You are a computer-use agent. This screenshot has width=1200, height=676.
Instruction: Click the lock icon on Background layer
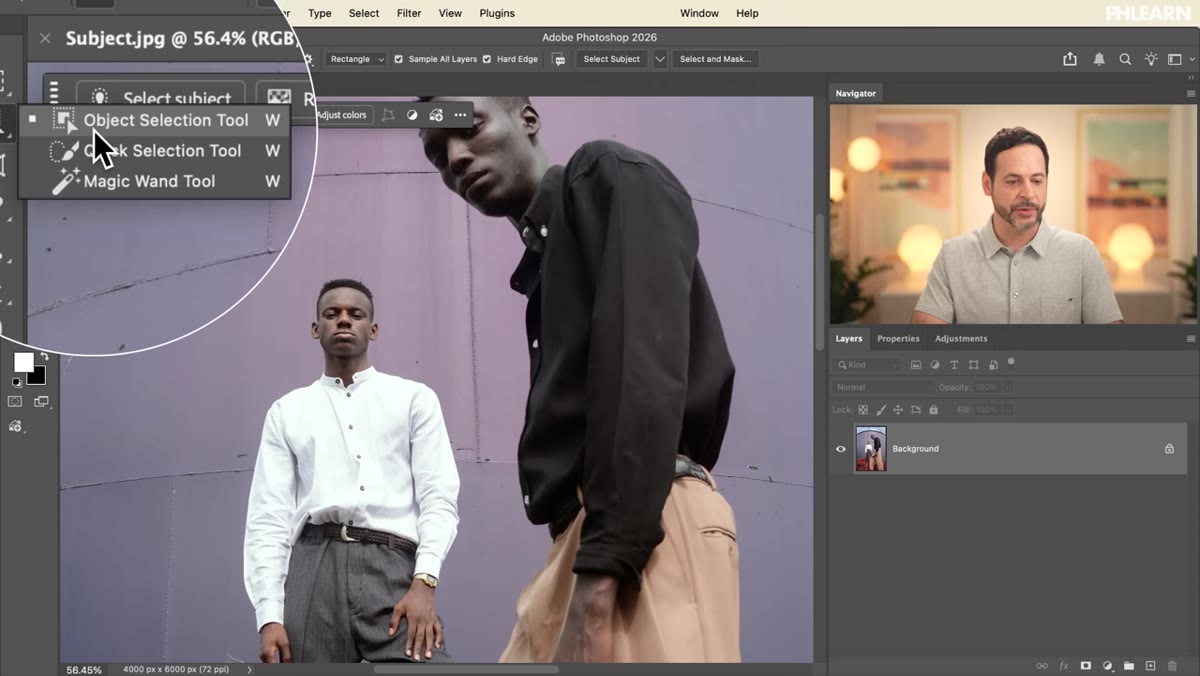1169,449
